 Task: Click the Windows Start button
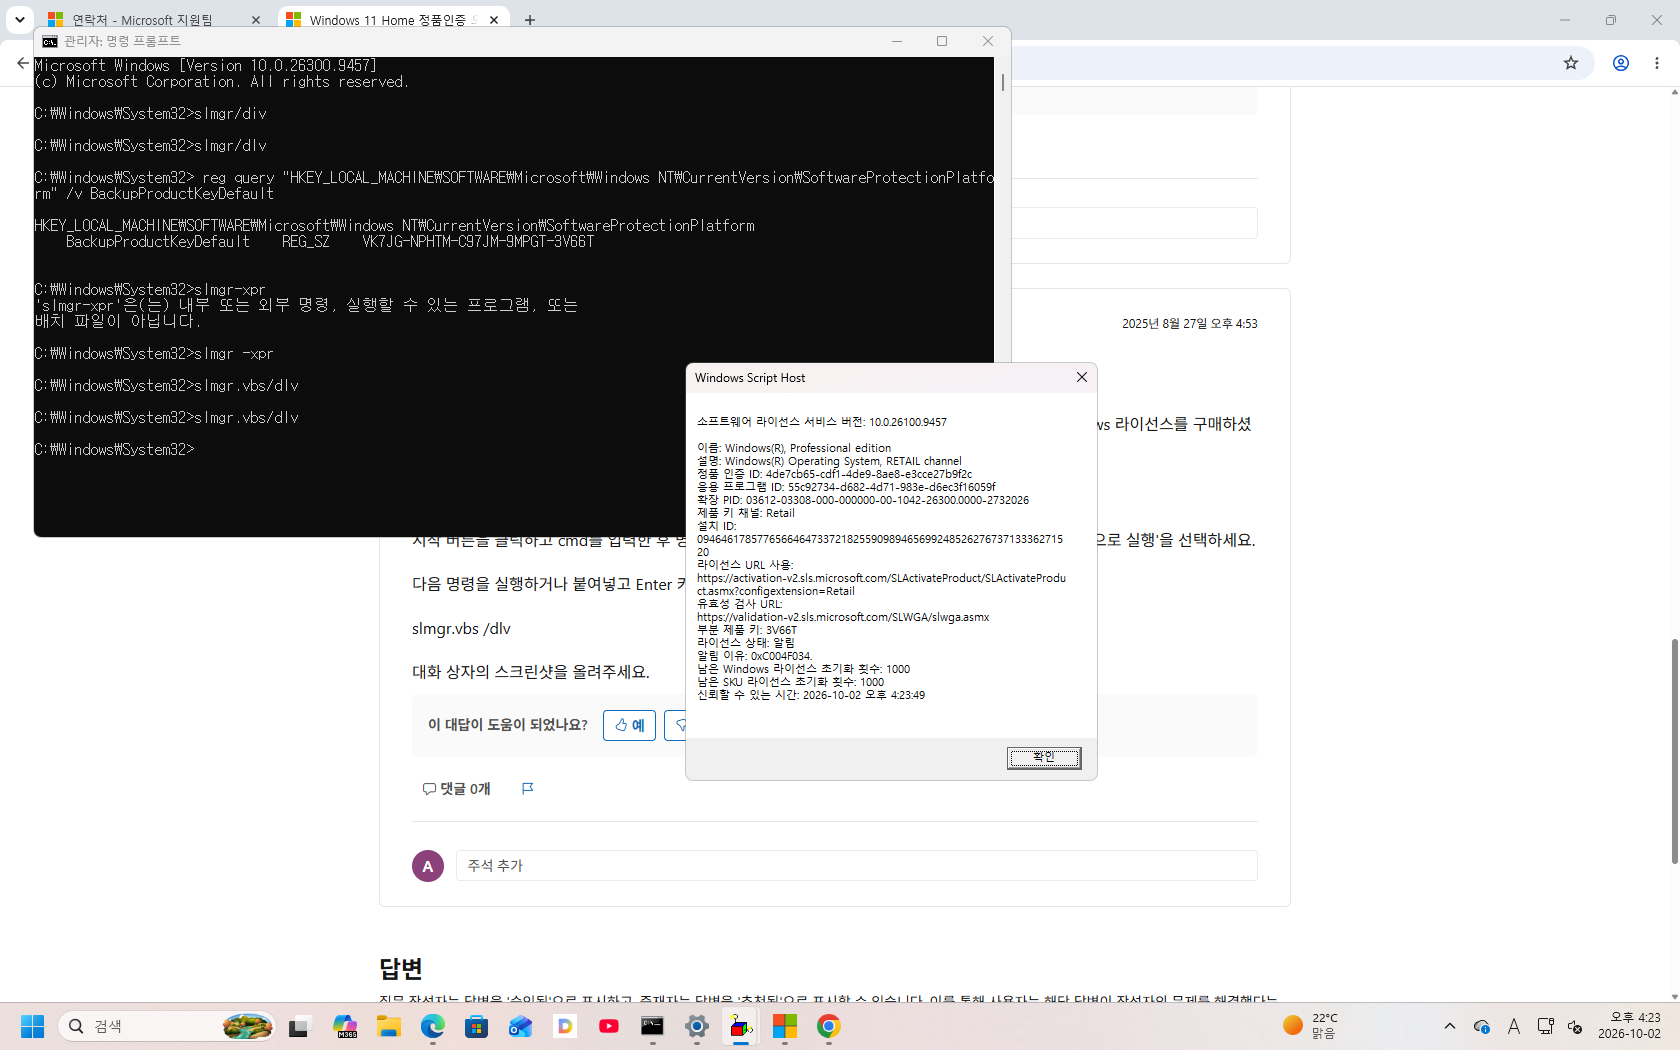33,1026
